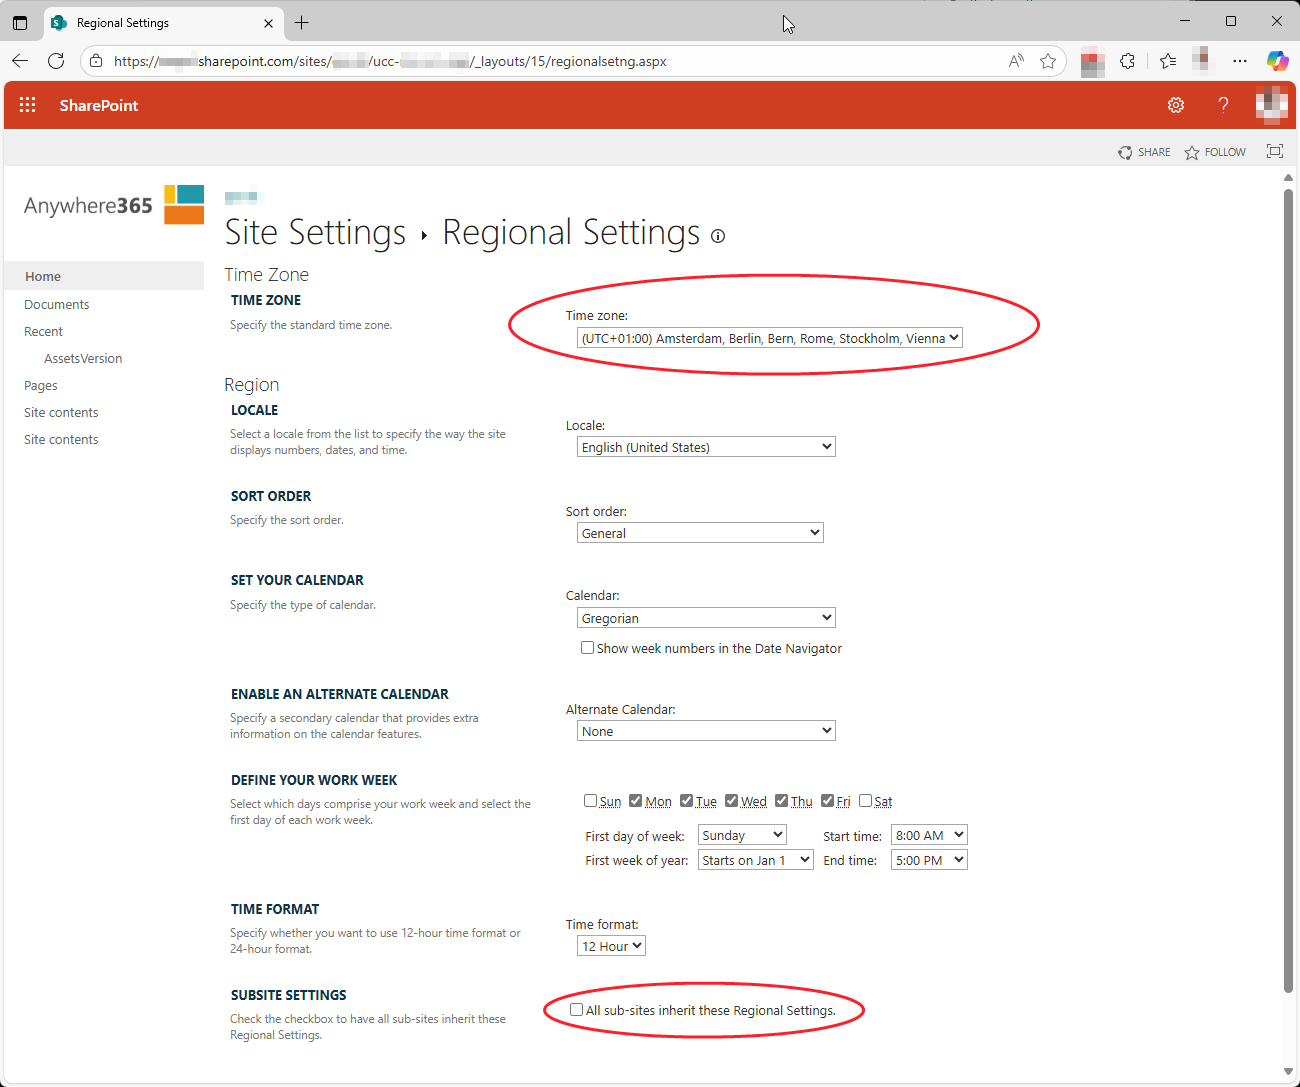Click the page vertical scrollbar
Image resolution: width=1300 pixels, height=1087 pixels.
tap(1288, 590)
